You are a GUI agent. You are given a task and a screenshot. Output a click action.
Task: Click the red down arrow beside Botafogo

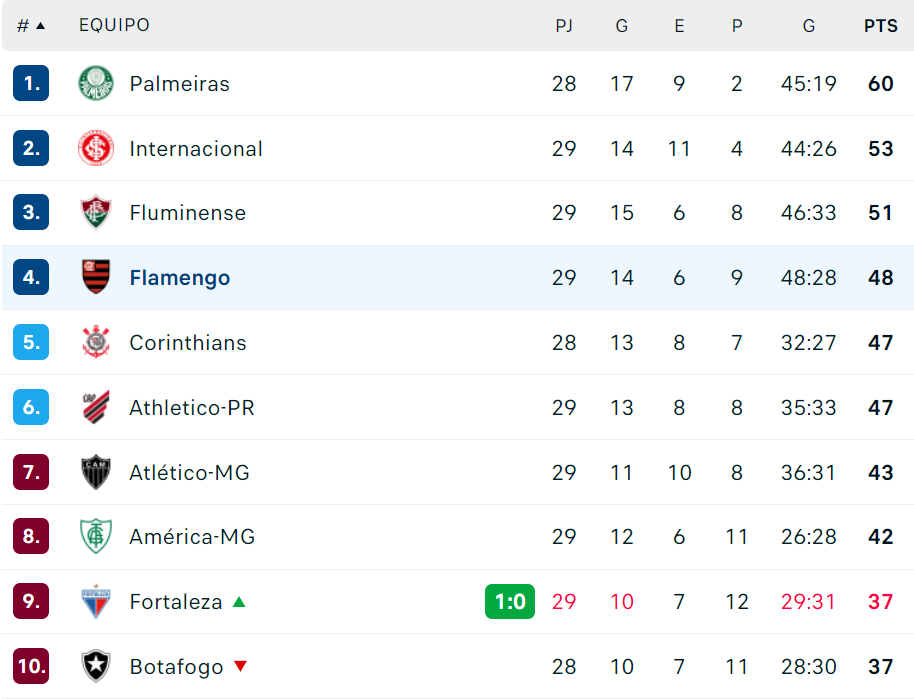(x=240, y=666)
